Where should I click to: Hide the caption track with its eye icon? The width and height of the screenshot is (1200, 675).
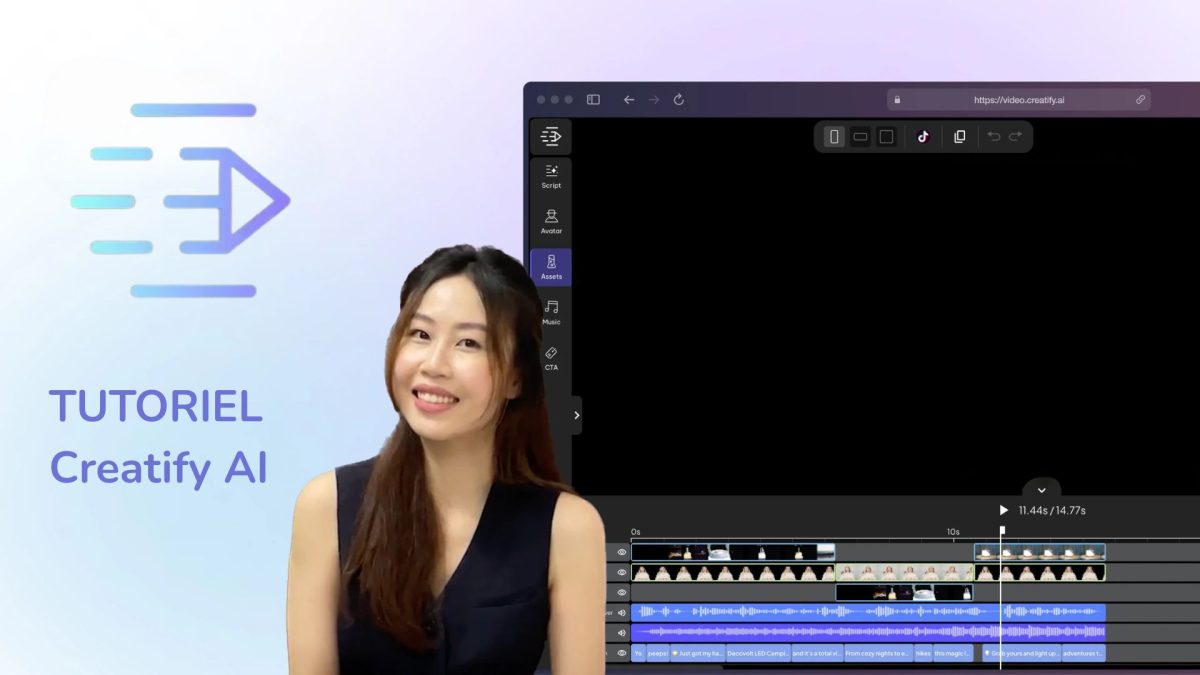pyautogui.click(x=621, y=653)
